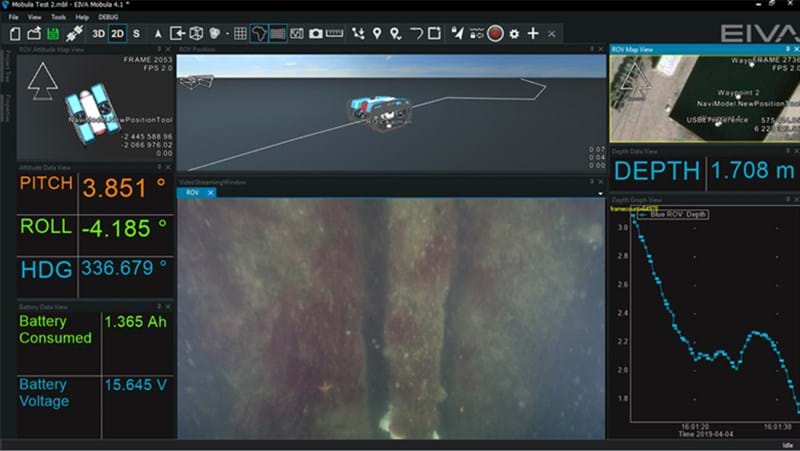Open the File menu

coord(13,17)
